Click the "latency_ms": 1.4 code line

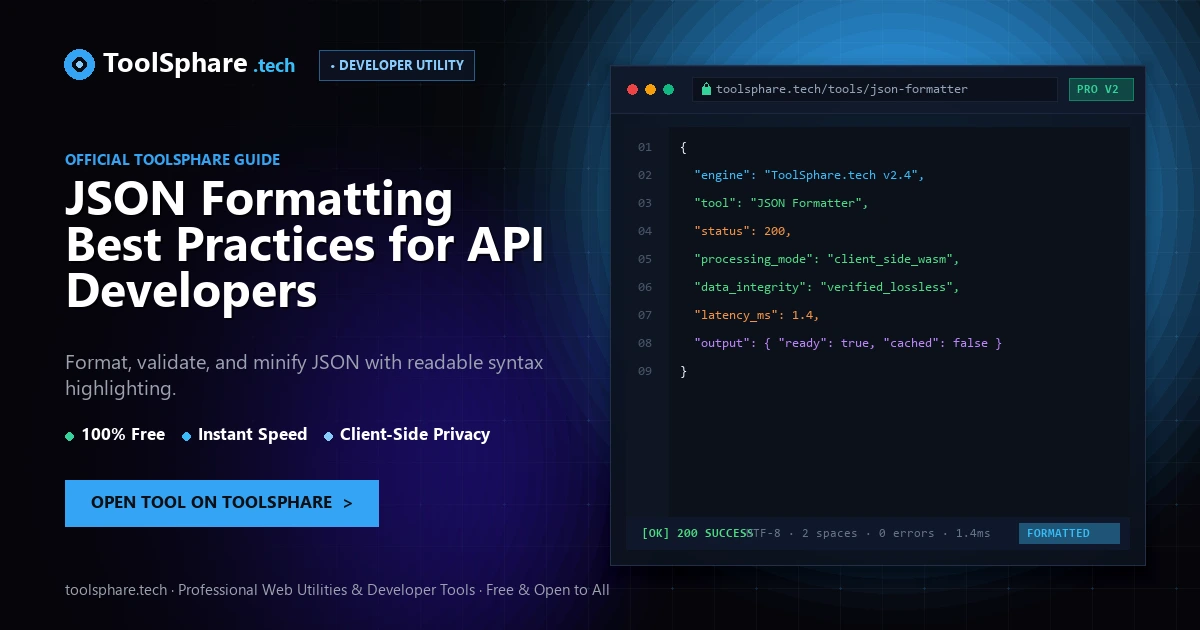coord(757,315)
